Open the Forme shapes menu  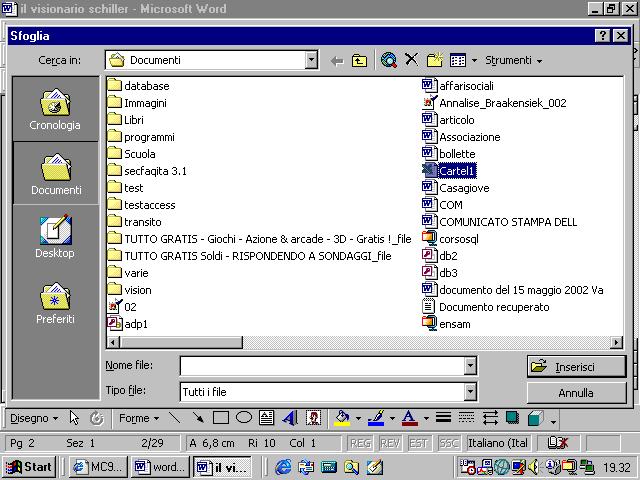tap(138, 418)
